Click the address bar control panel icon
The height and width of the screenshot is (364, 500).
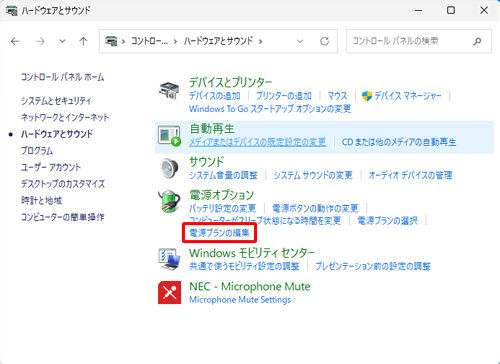click(111, 41)
